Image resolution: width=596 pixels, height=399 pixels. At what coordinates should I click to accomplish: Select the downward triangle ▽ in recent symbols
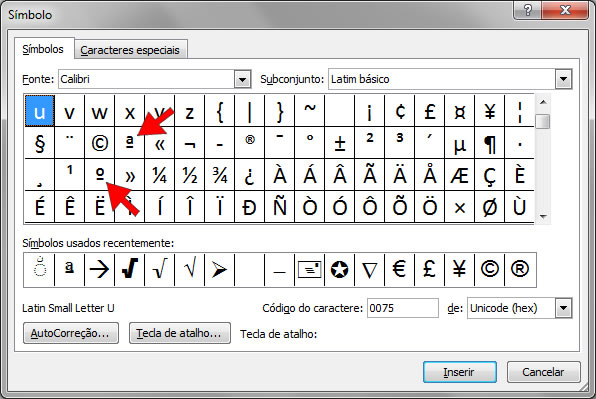[370, 269]
